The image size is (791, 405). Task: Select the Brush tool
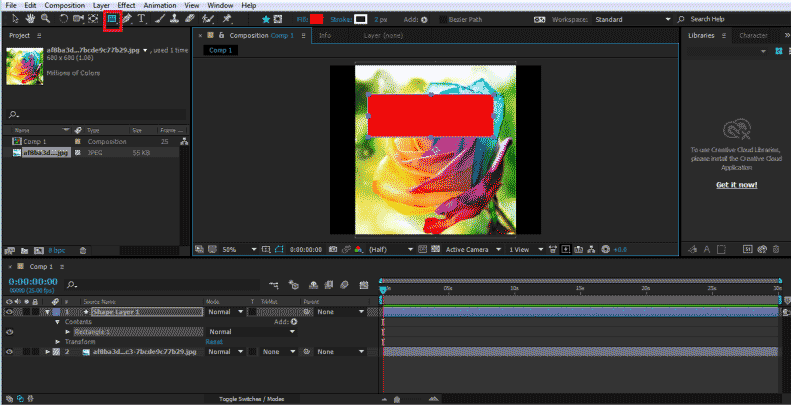pyautogui.click(x=159, y=19)
